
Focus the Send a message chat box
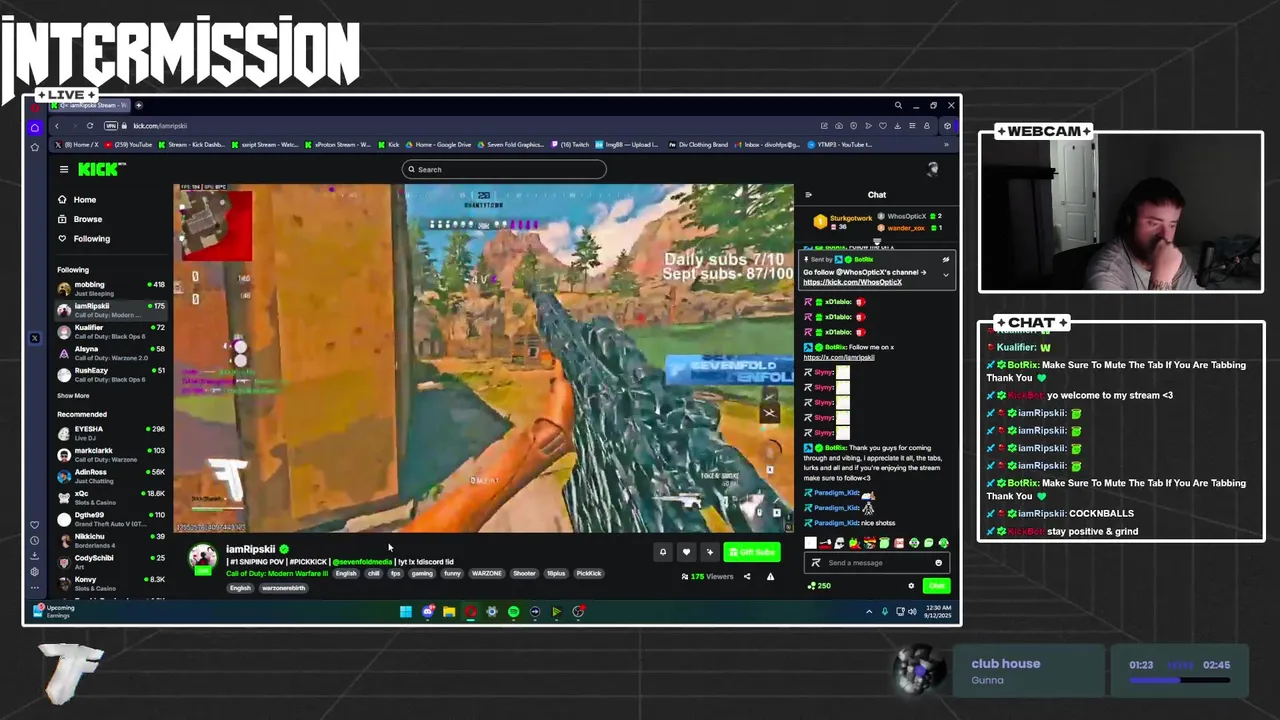pyautogui.click(x=875, y=563)
